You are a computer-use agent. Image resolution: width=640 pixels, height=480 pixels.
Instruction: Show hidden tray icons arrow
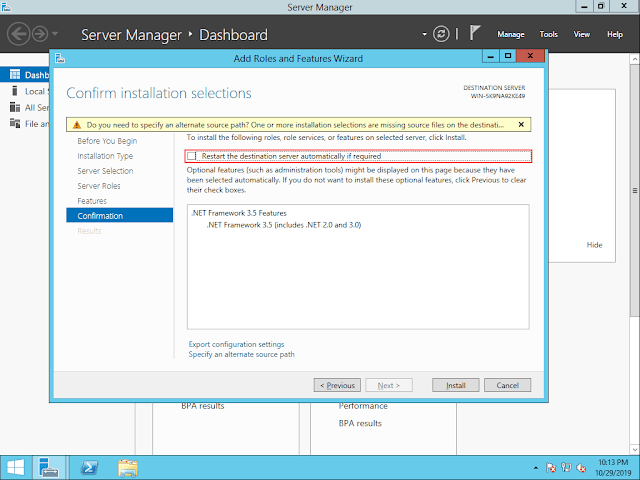pyautogui.click(x=536, y=468)
